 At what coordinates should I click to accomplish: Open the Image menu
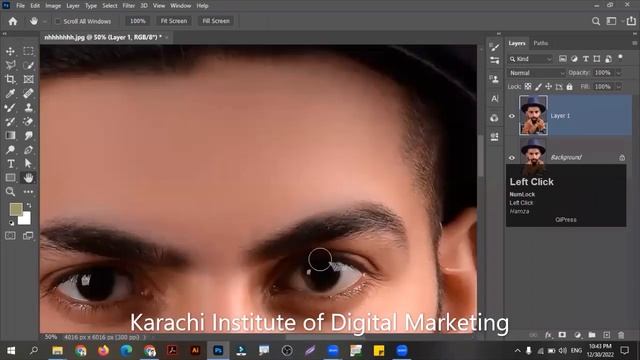pyautogui.click(x=53, y=6)
